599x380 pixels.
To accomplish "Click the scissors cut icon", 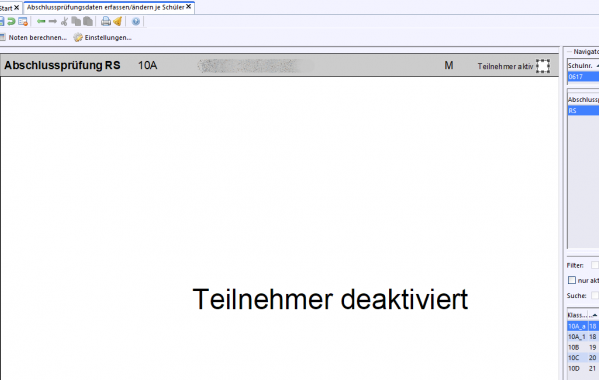I will pos(64,21).
